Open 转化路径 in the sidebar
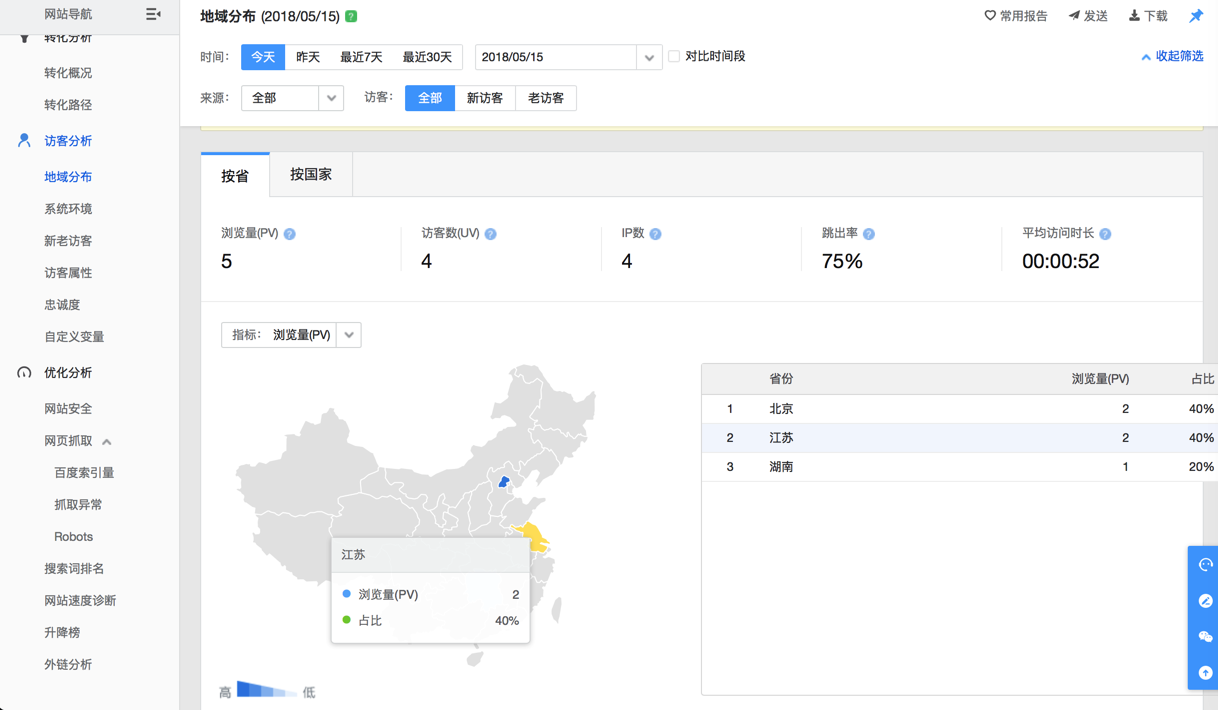 (68, 105)
